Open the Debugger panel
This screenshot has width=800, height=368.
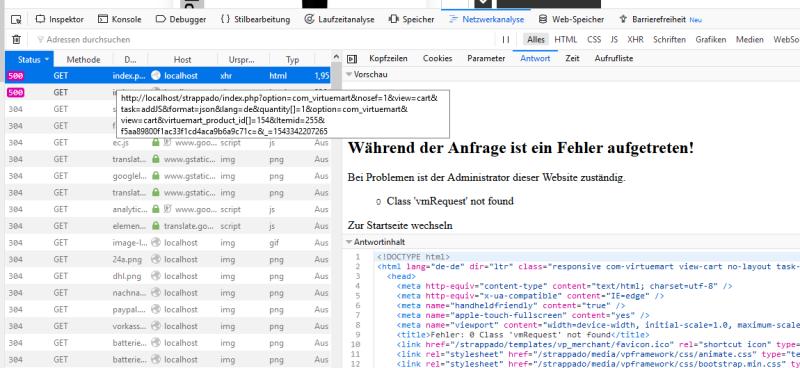tap(181, 19)
